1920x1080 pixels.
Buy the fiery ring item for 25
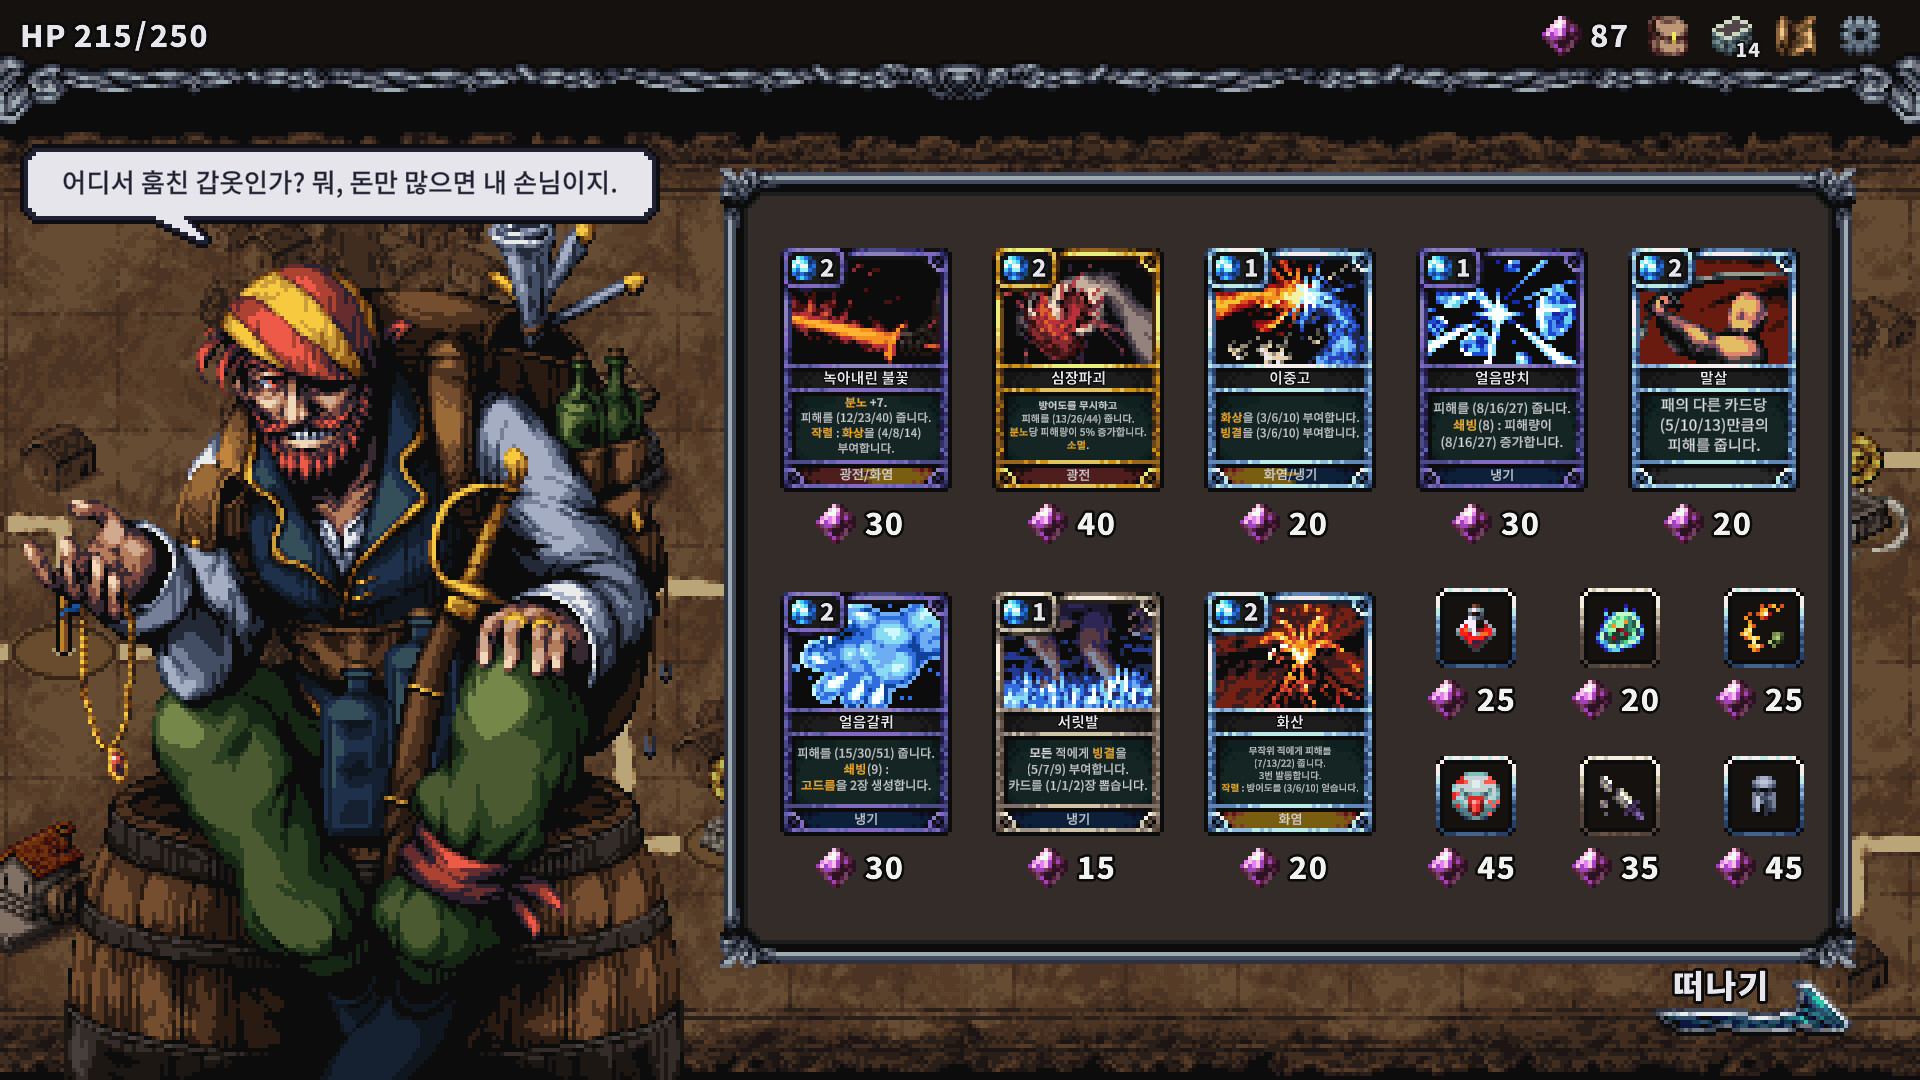click(x=1763, y=628)
